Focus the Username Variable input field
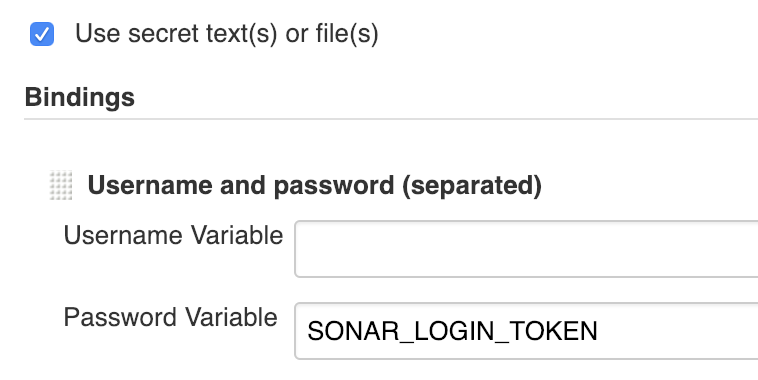 coord(526,249)
